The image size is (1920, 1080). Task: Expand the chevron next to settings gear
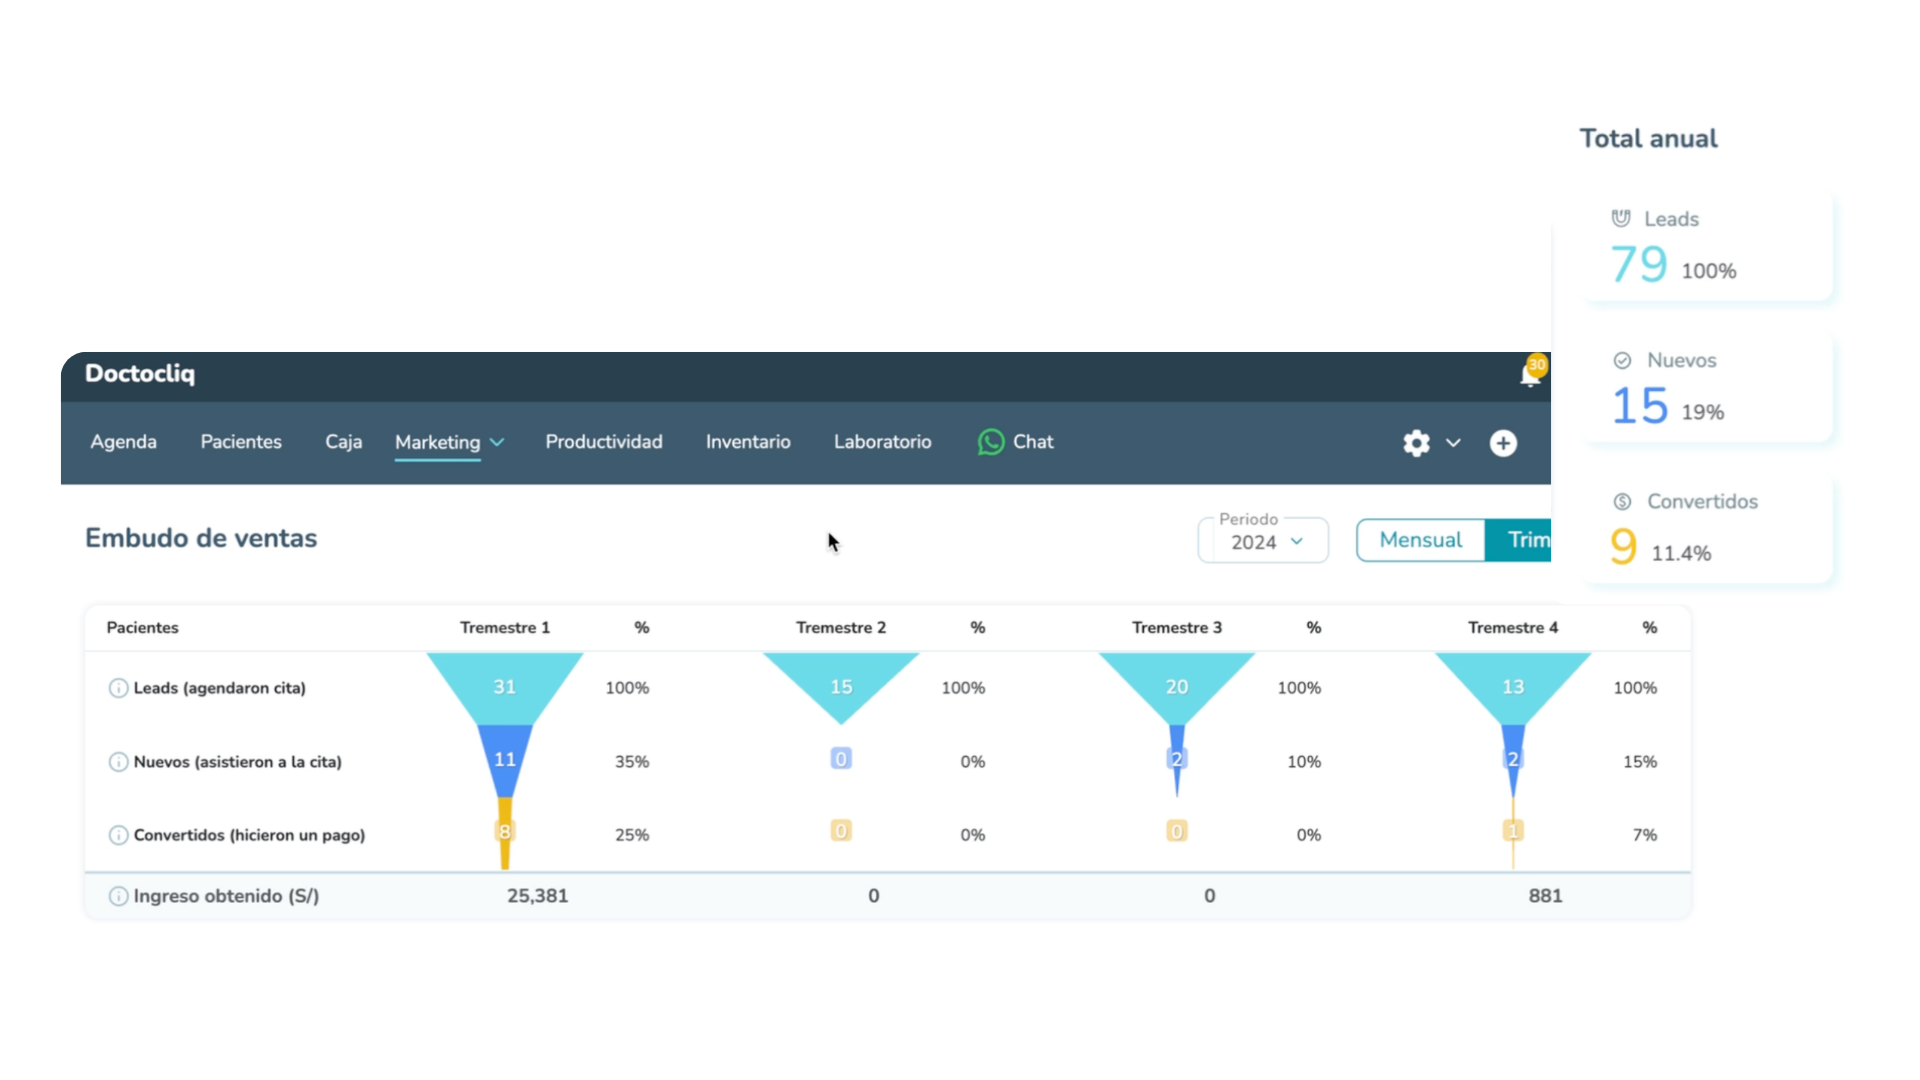tap(1453, 443)
